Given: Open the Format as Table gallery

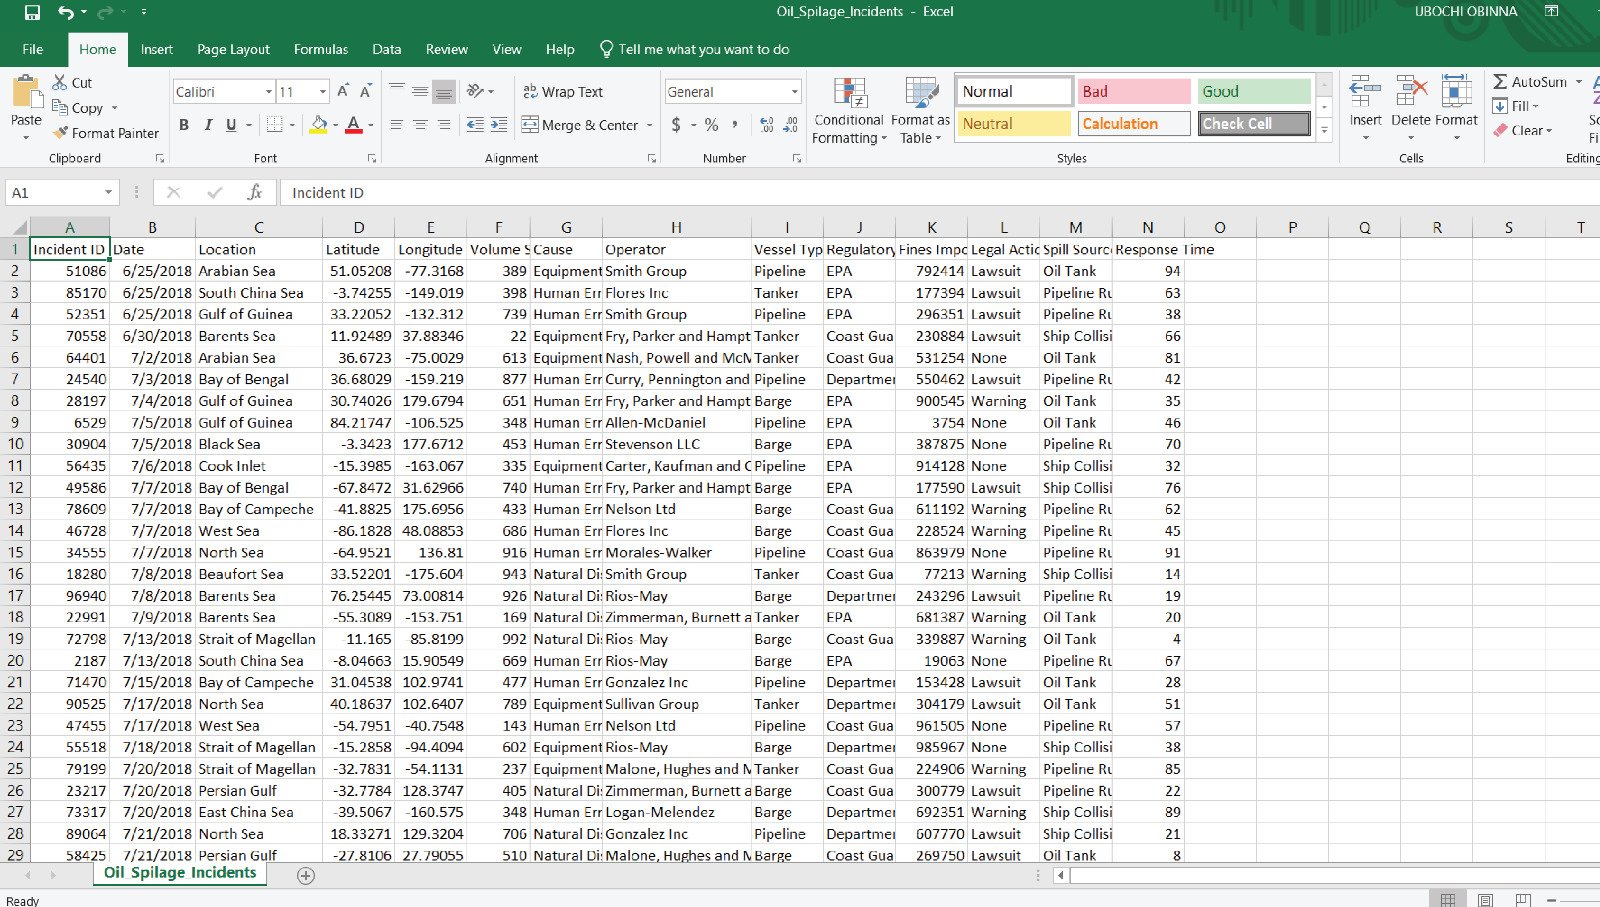Looking at the screenshot, I should click(x=920, y=110).
